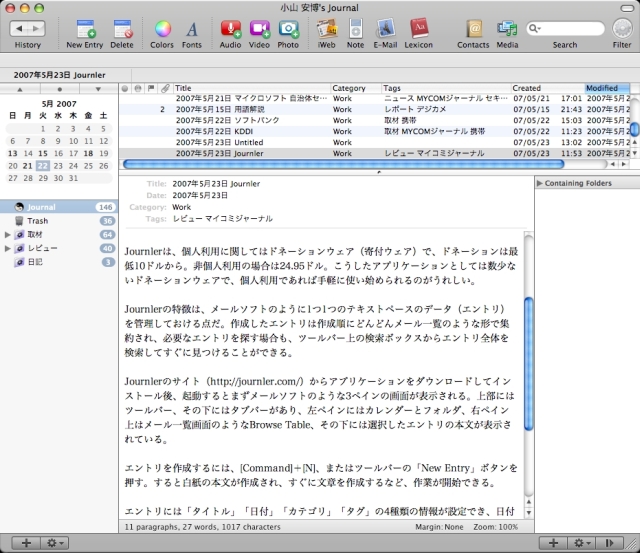This screenshot has width=640, height=553.
Task: Select May 21 in calendar
Action: pyautogui.click(x=27, y=166)
